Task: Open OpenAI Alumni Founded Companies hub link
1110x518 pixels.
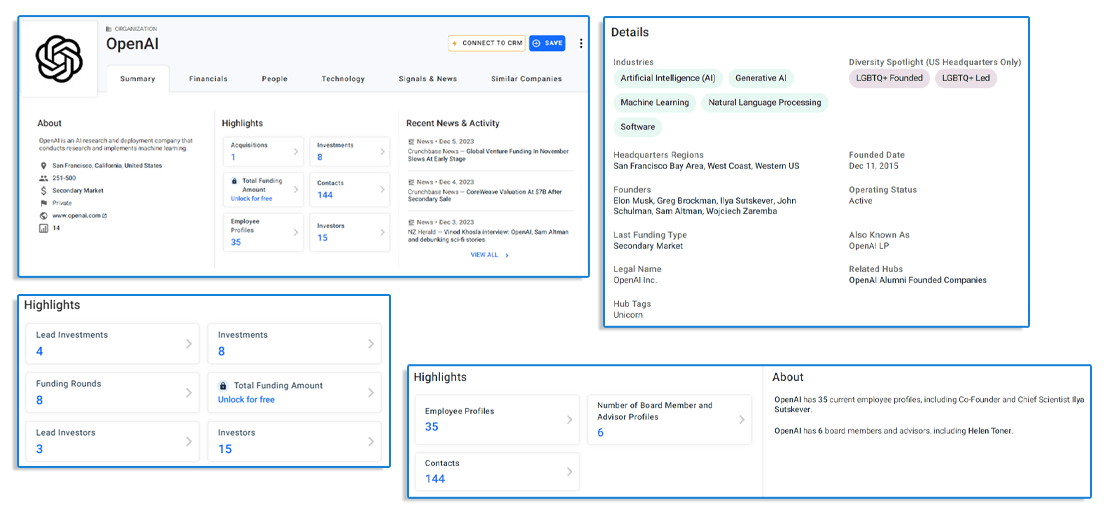Action: [x=917, y=280]
